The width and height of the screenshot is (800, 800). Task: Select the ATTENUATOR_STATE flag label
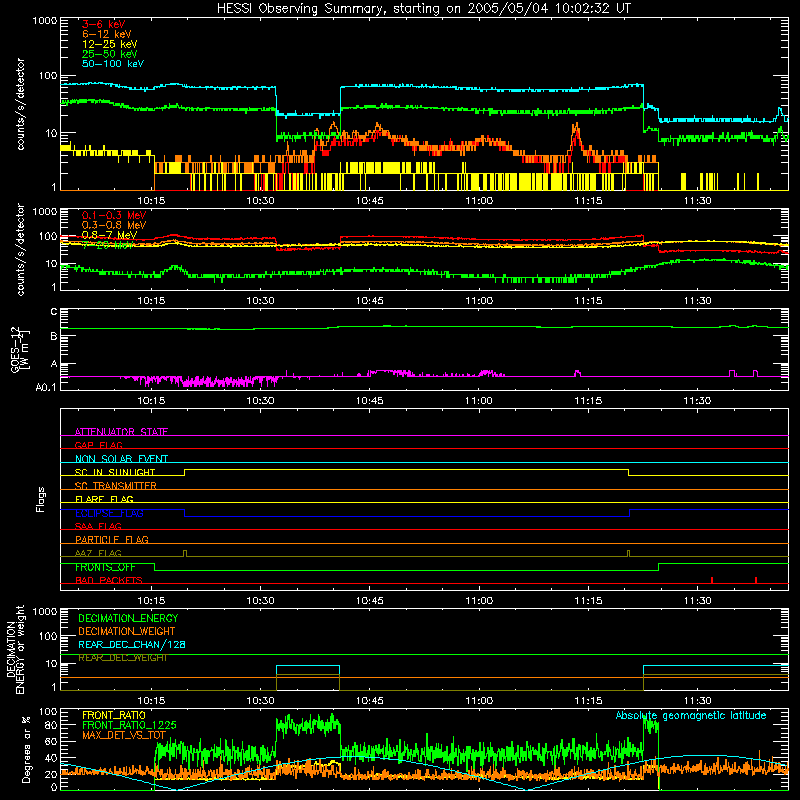click(121, 432)
